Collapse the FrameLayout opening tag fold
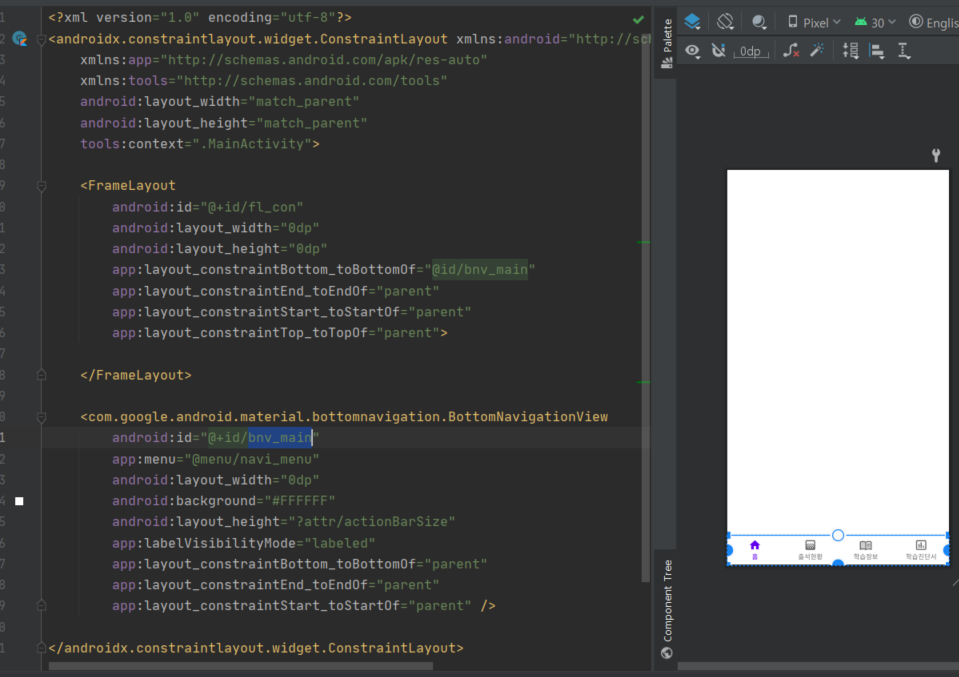The width and height of the screenshot is (959, 677). 42,186
